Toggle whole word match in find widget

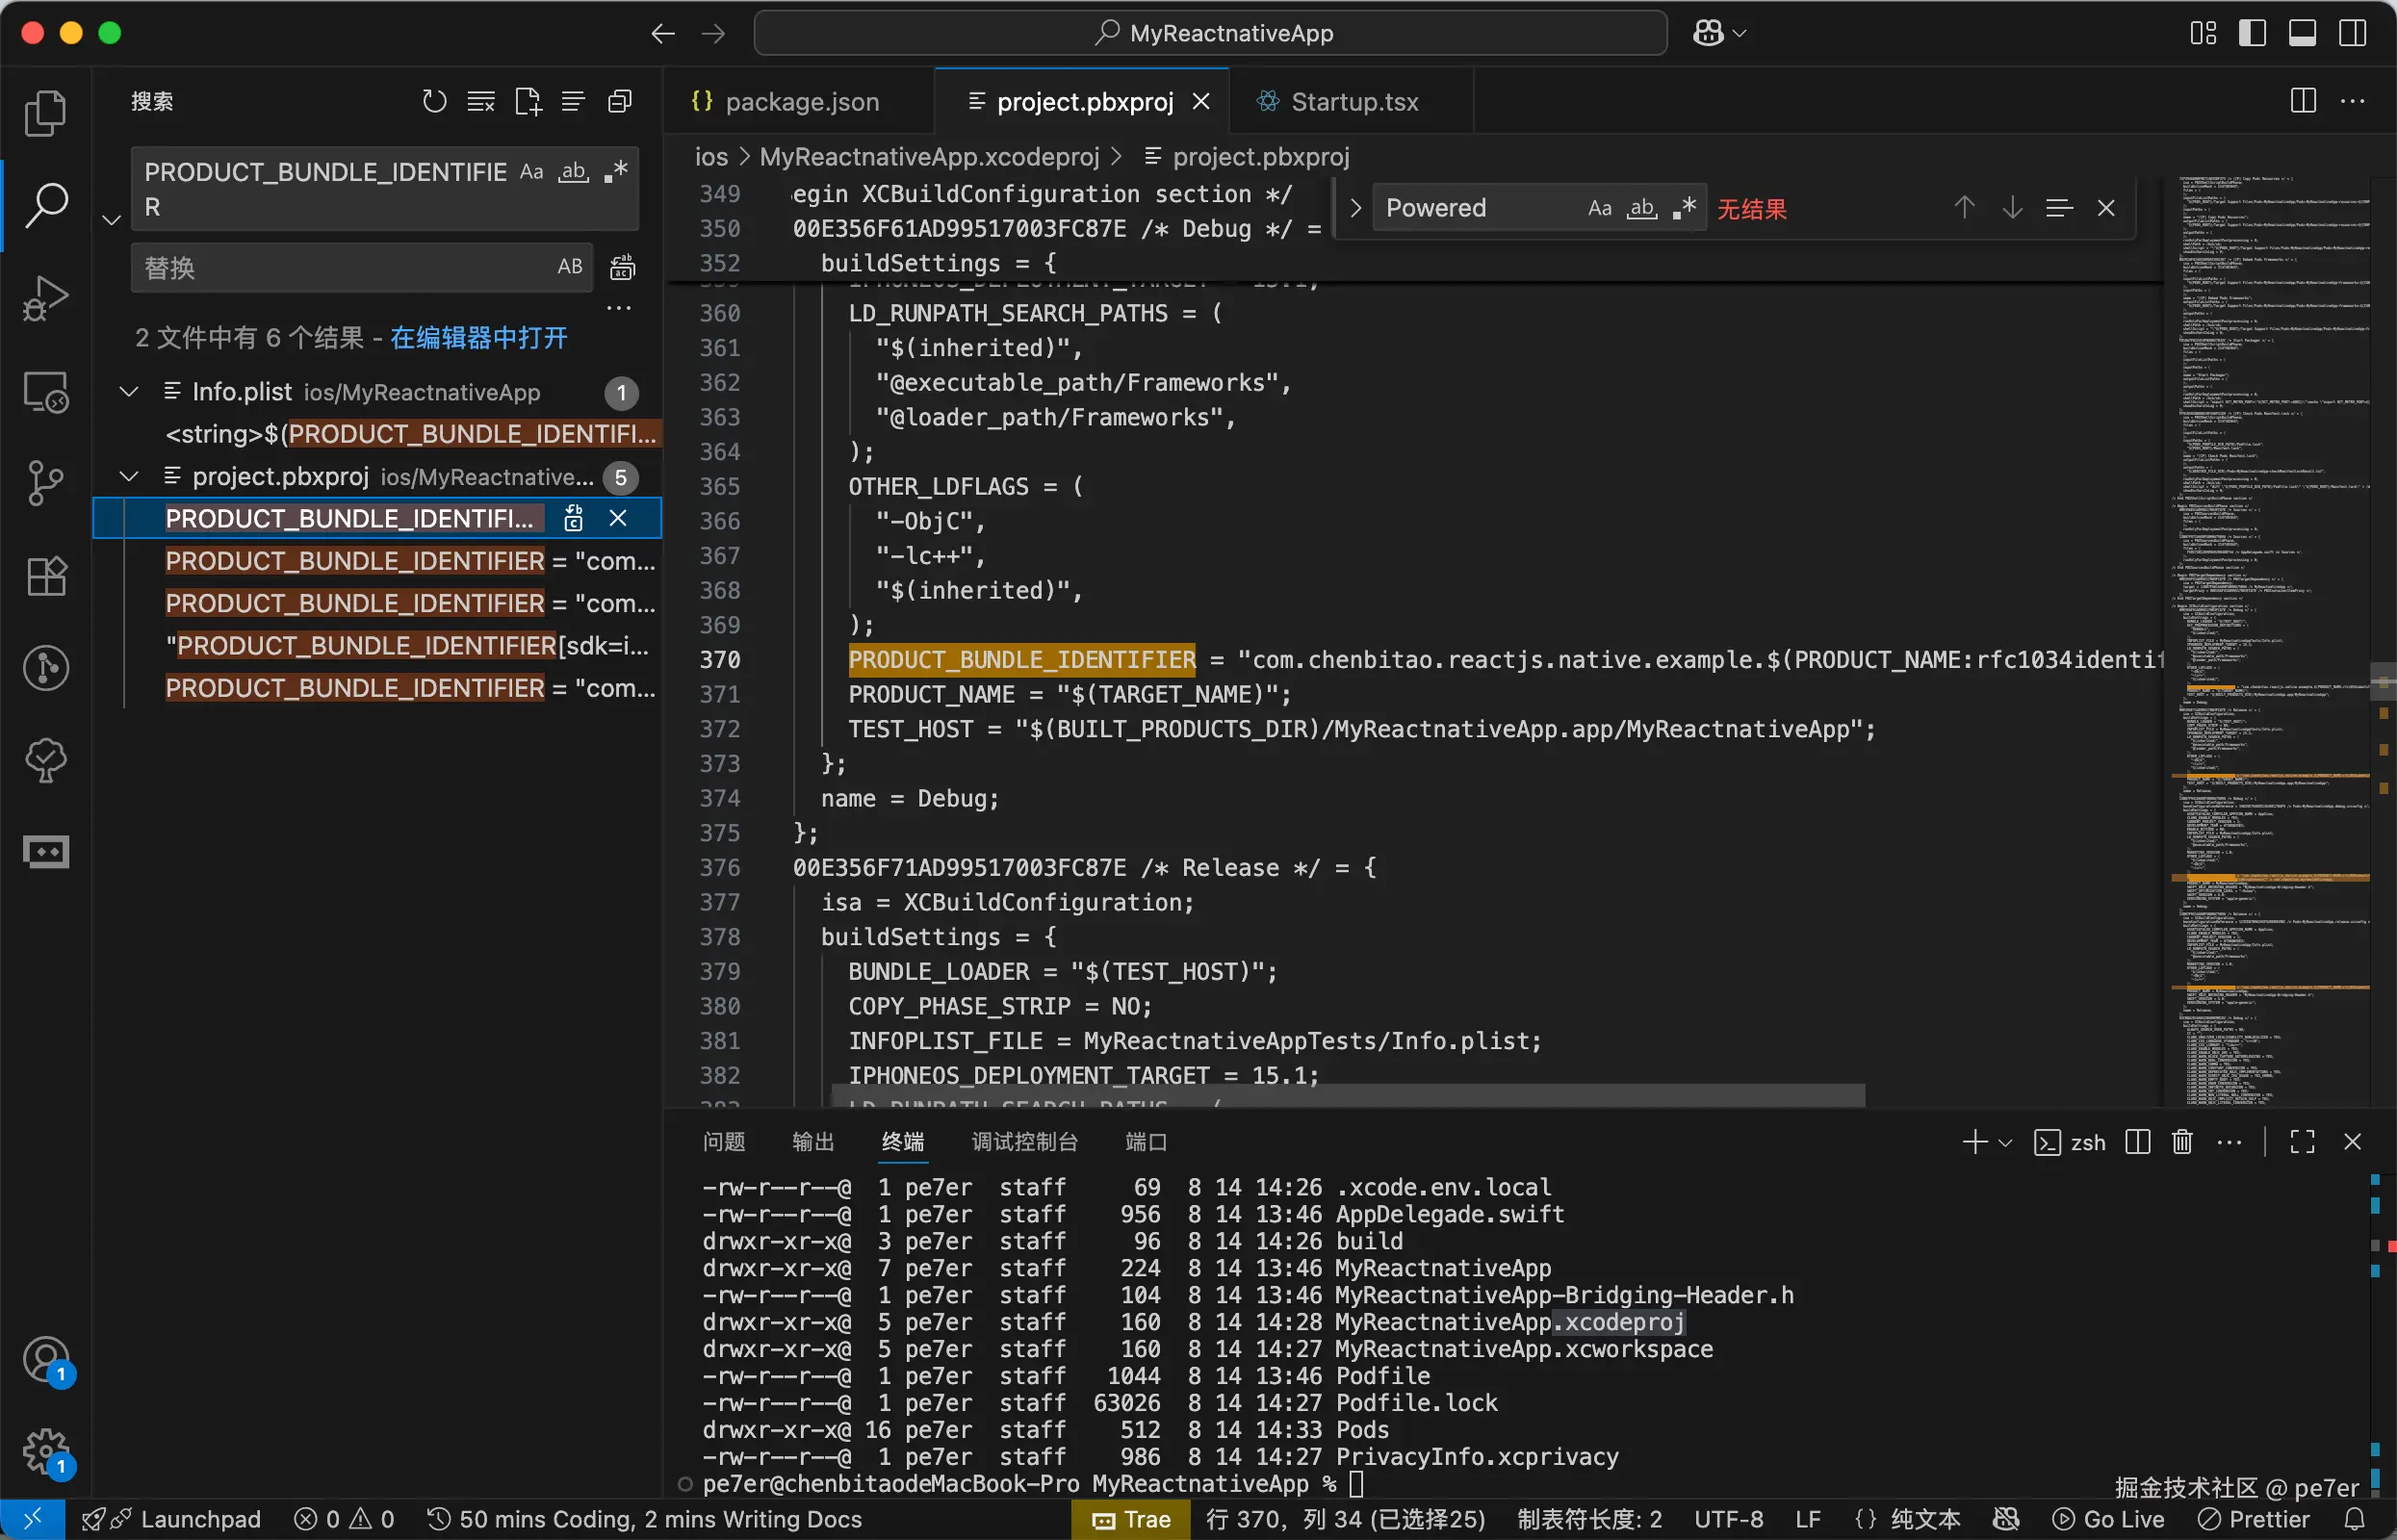coord(1642,208)
